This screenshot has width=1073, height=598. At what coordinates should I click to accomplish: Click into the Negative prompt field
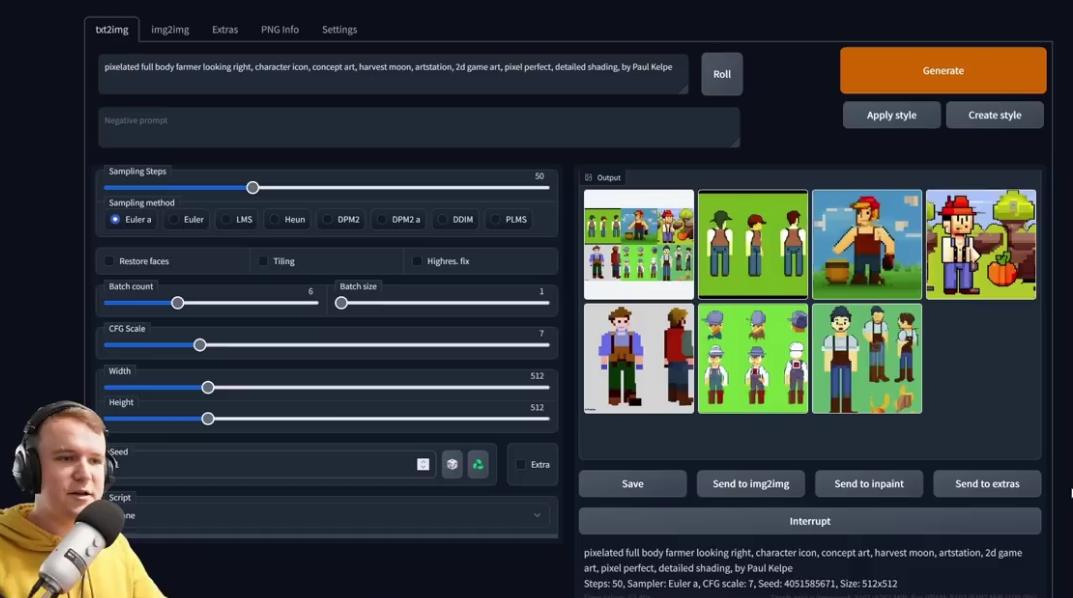pos(418,128)
